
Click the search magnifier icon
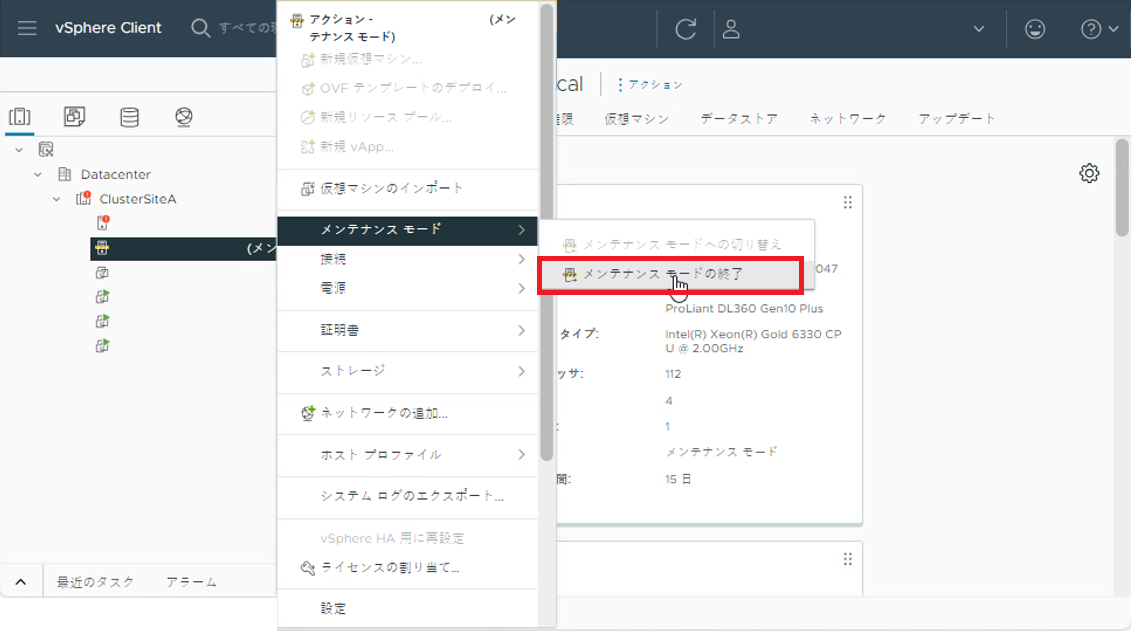[x=200, y=28]
